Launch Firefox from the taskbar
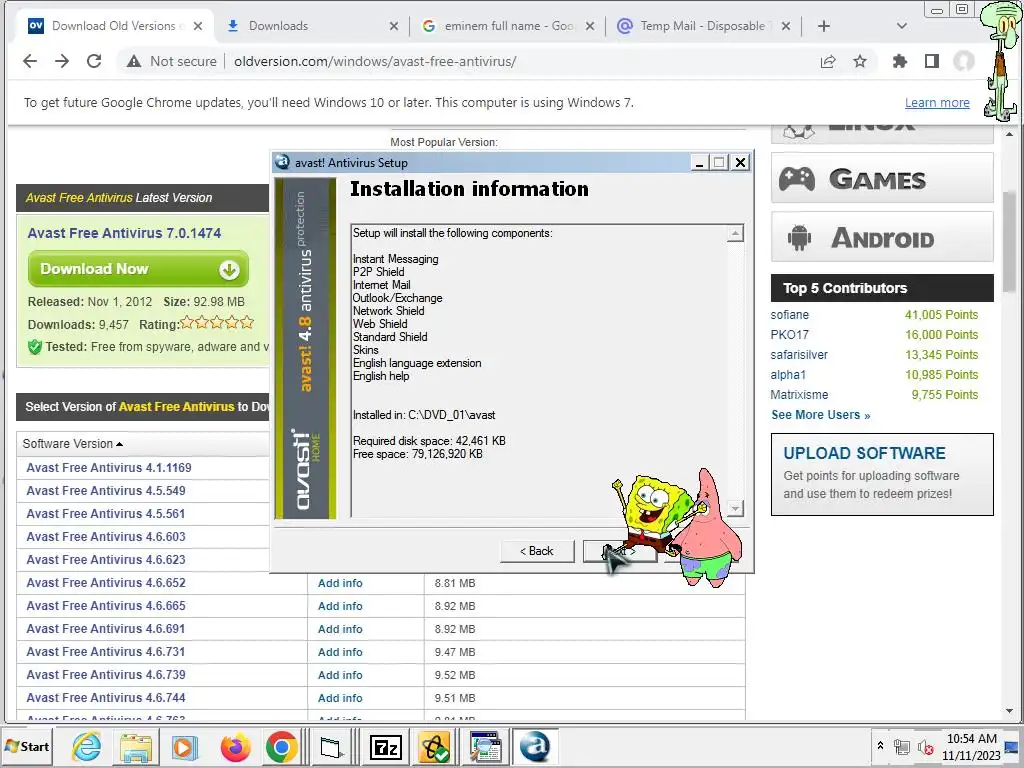Image resolution: width=1024 pixels, height=768 pixels. (235, 746)
